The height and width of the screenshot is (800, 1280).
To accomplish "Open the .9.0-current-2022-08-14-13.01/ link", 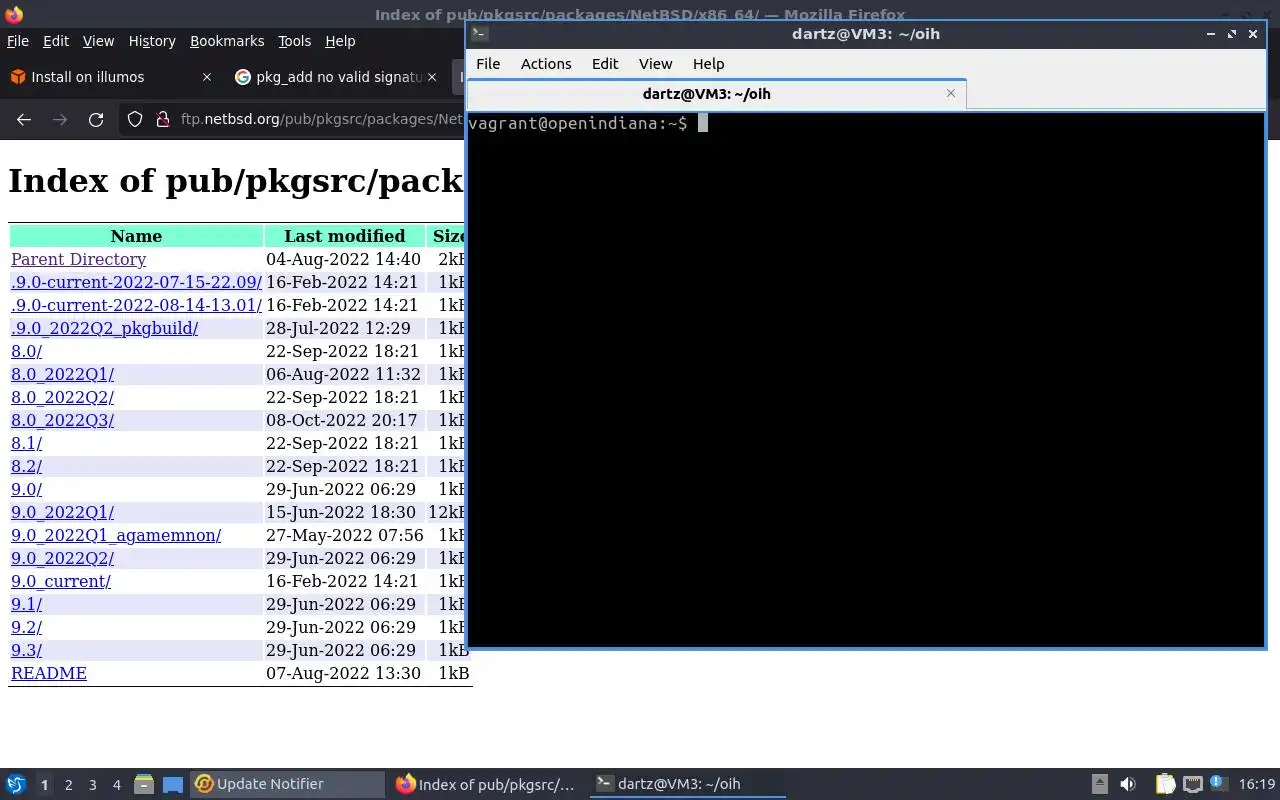I will (136, 305).
